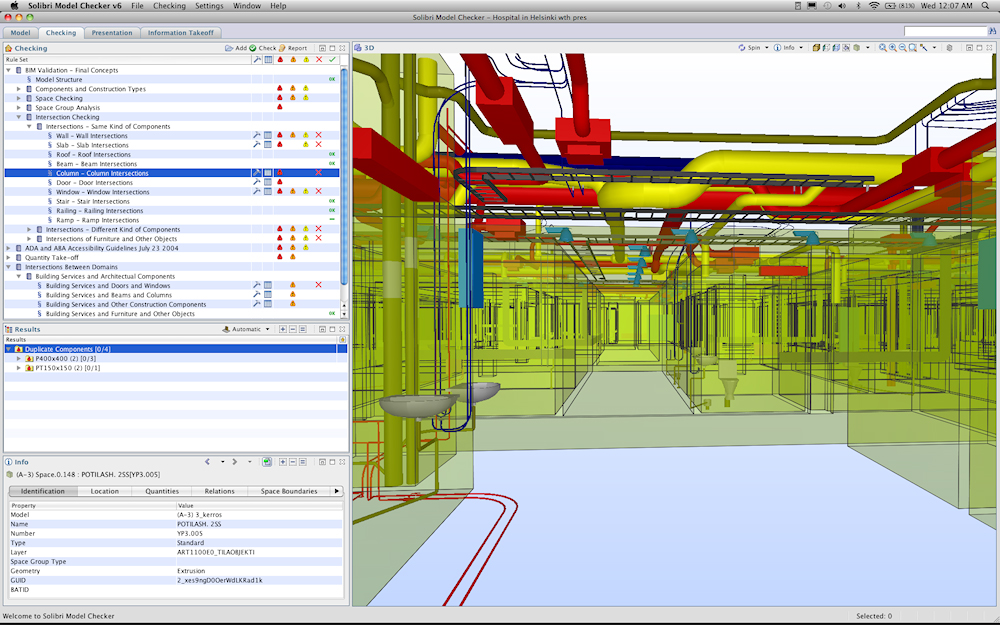Viewport: 1000px width, 625px height.
Task: Toggle the red critical severity filter header
Action: [x=280, y=59]
